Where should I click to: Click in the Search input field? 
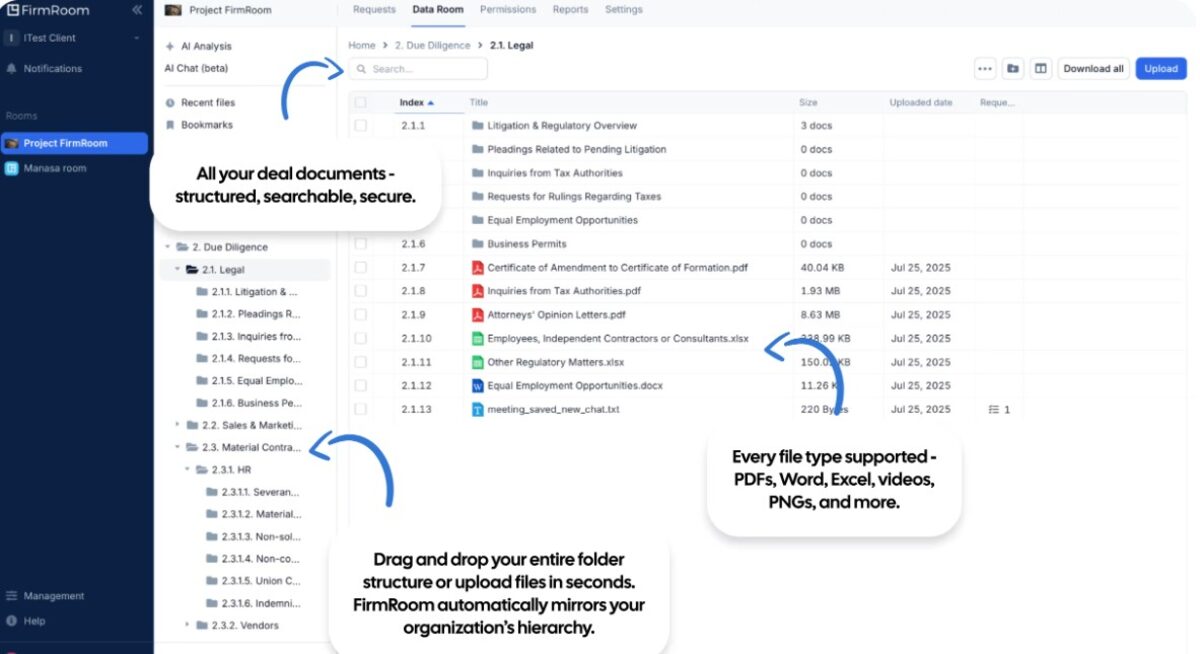[x=418, y=69]
